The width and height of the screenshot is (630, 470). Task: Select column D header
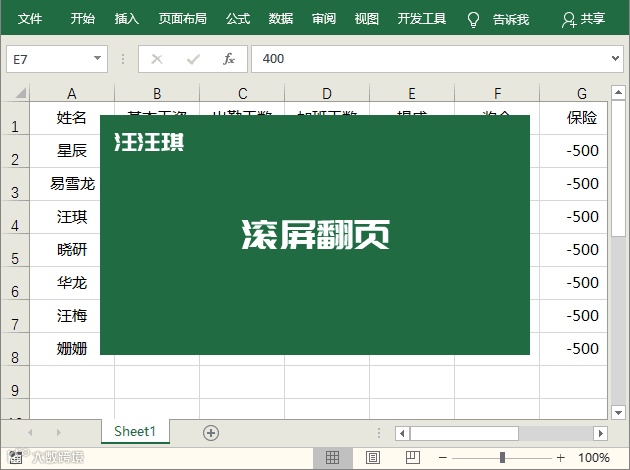click(x=327, y=93)
